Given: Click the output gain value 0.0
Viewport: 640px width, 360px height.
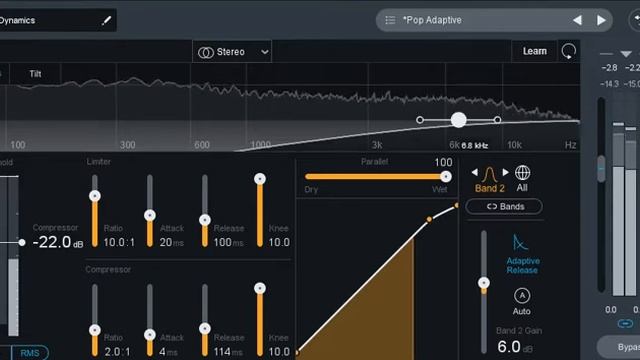Looking at the screenshot, I should [611, 310].
